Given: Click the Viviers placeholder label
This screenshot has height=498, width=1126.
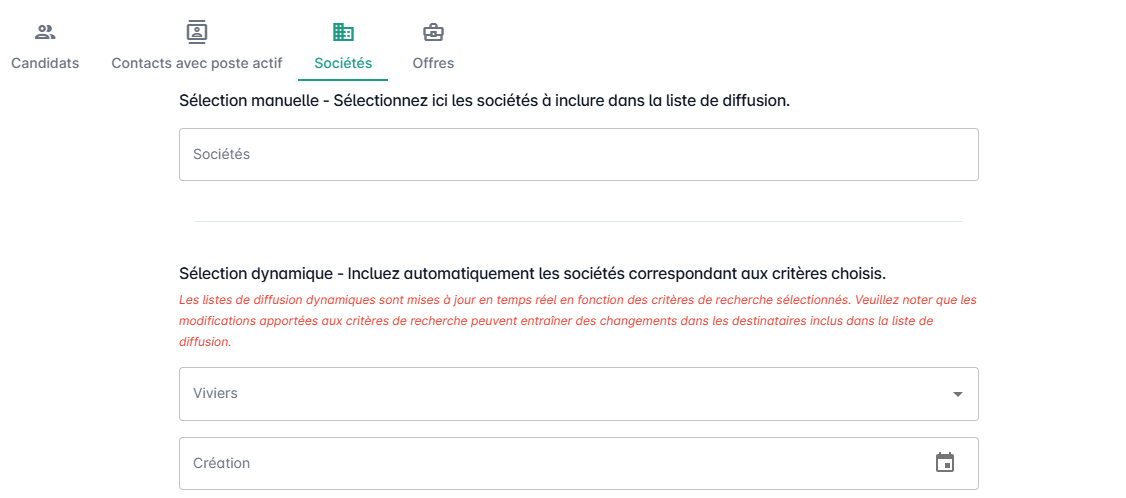Looking at the screenshot, I should click(215, 393).
